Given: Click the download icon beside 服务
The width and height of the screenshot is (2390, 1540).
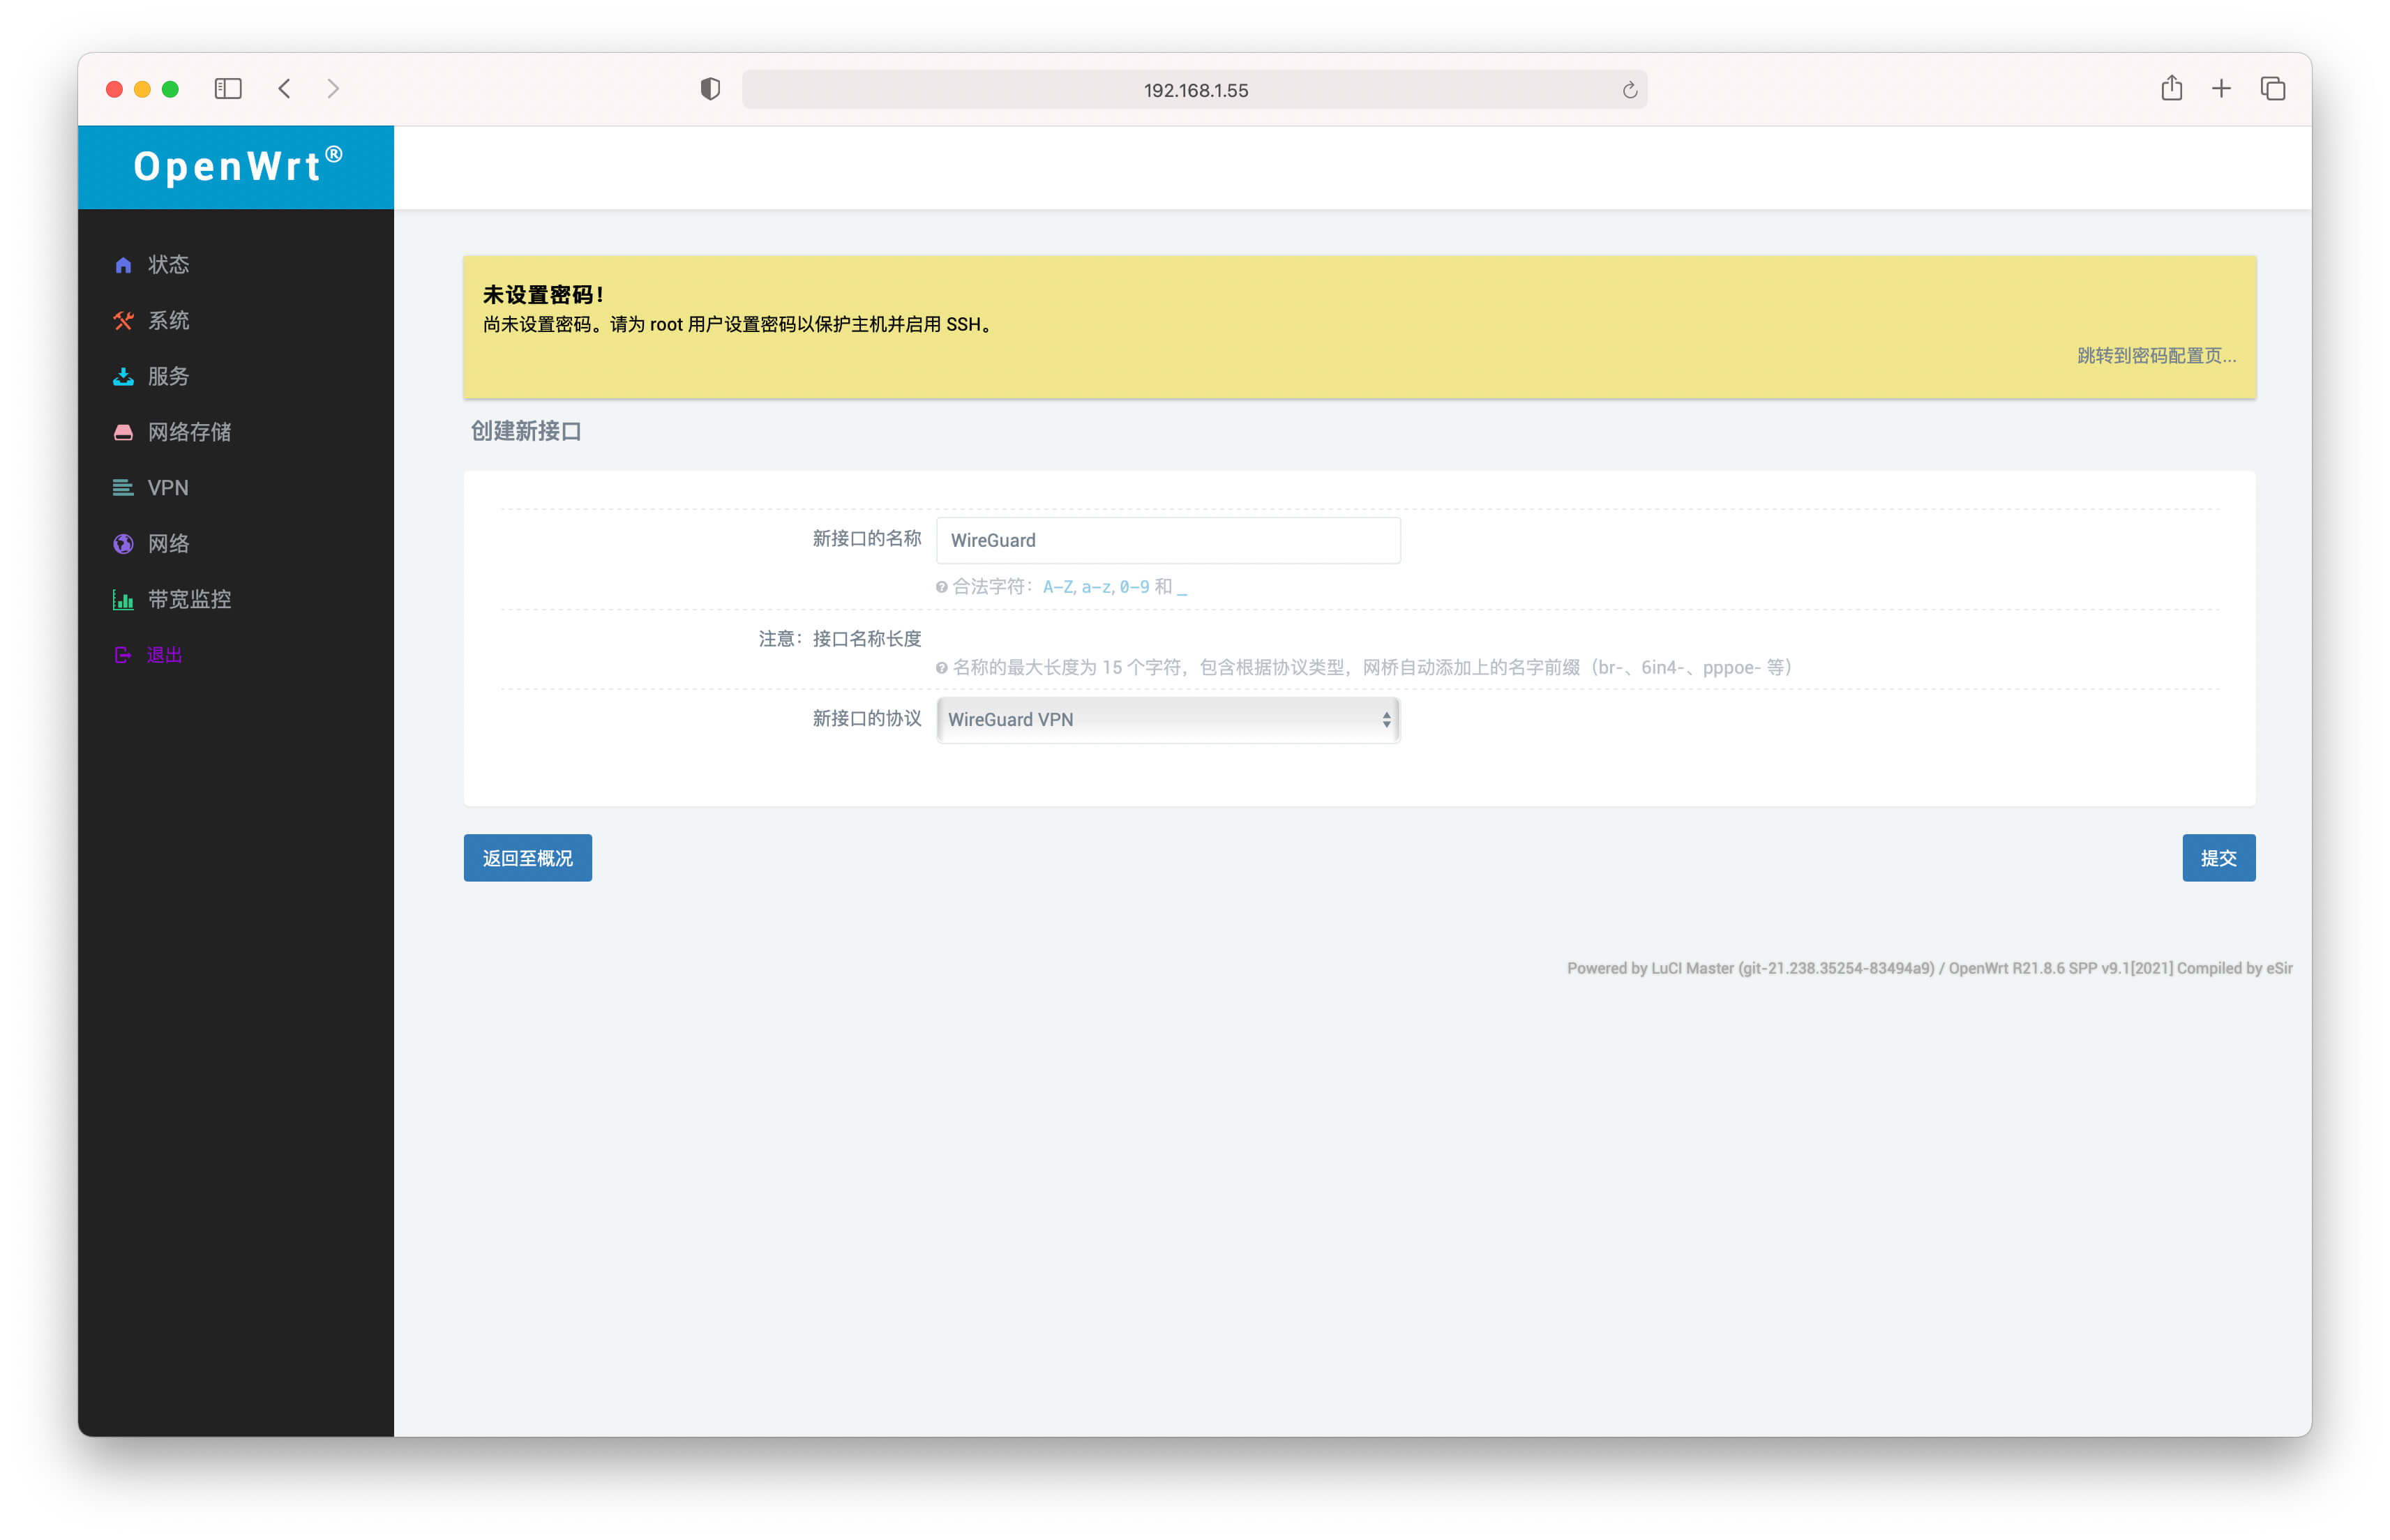Looking at the screenshot, I should pyautogui.click(x=123, y=377).
